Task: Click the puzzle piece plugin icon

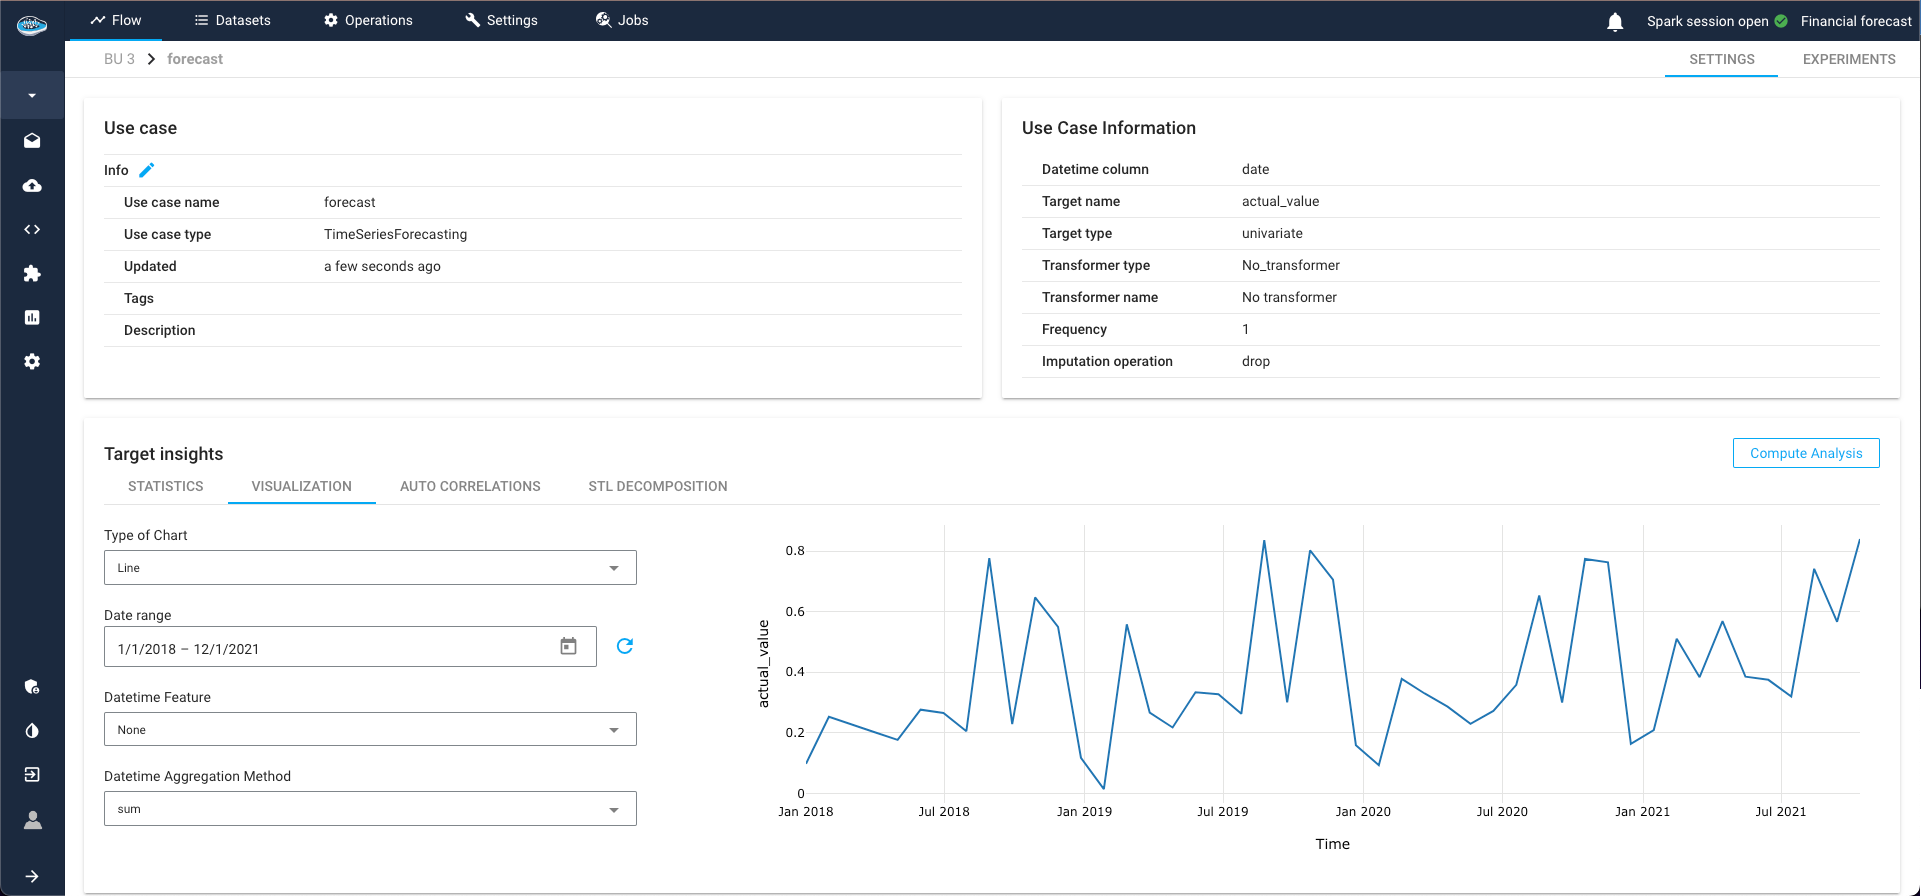Action: [32, 273]
